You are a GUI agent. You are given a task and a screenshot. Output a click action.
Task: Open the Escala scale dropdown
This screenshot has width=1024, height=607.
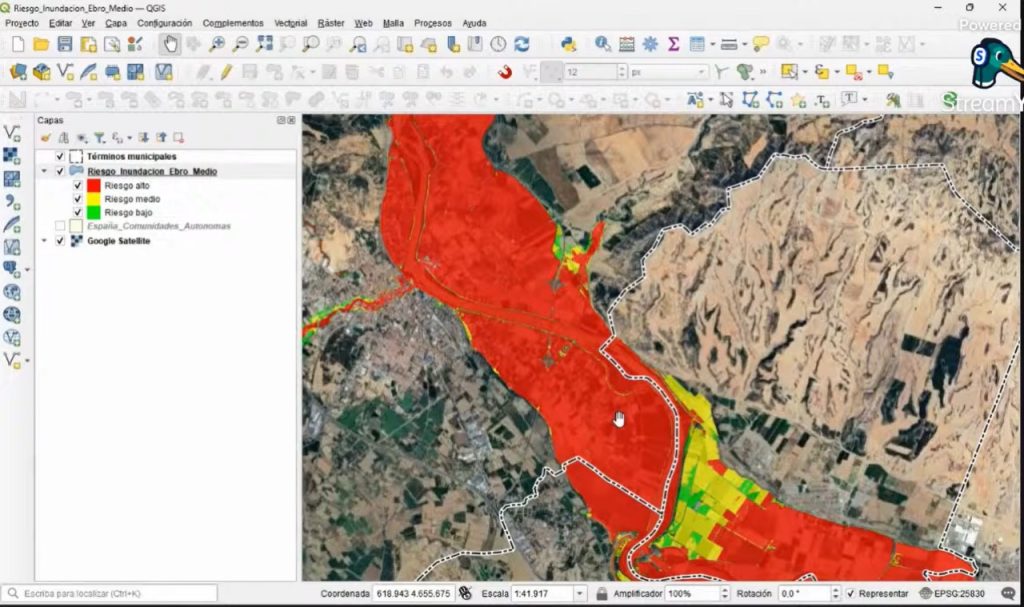coord(579,593)
